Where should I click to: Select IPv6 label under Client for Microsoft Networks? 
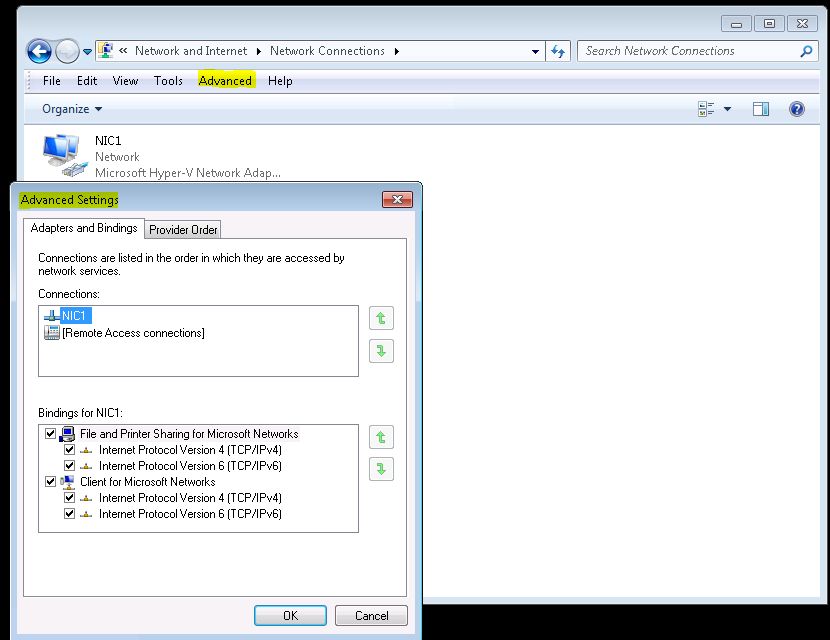pyautogui.click(x=190, y=513)
